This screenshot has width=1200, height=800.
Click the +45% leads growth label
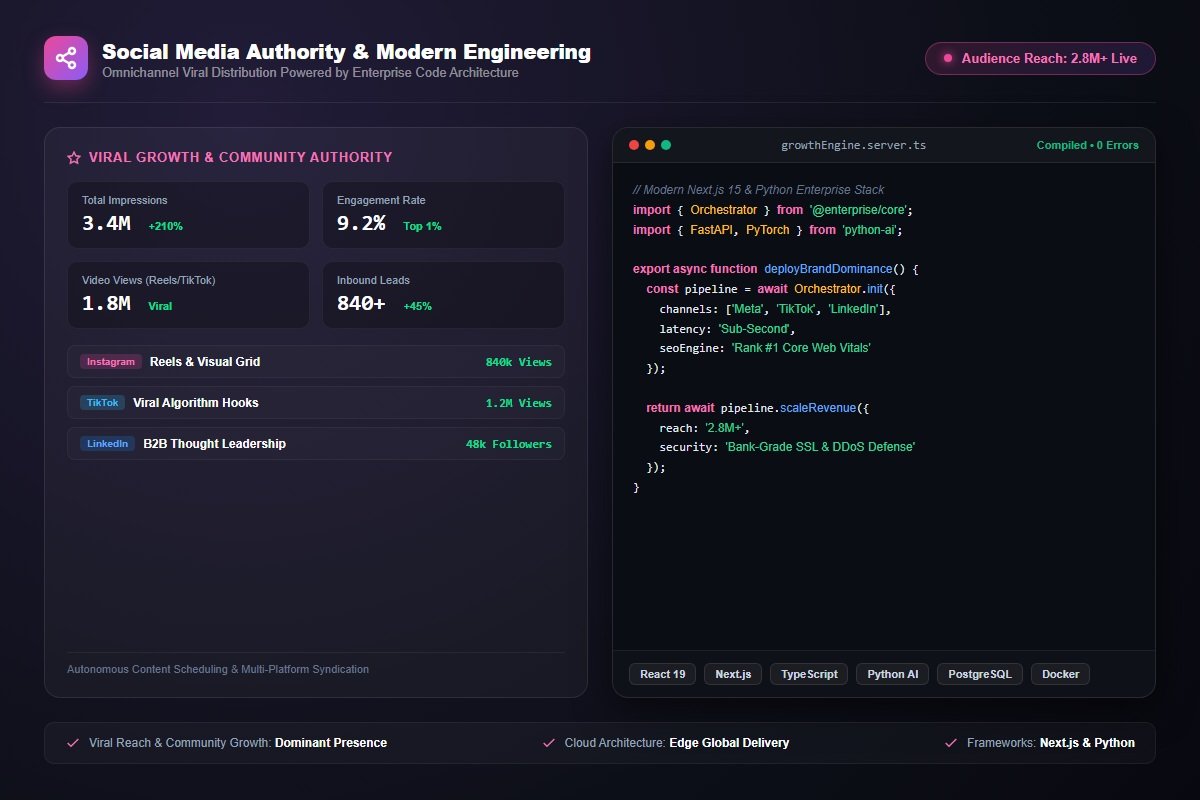click(417, 306)
